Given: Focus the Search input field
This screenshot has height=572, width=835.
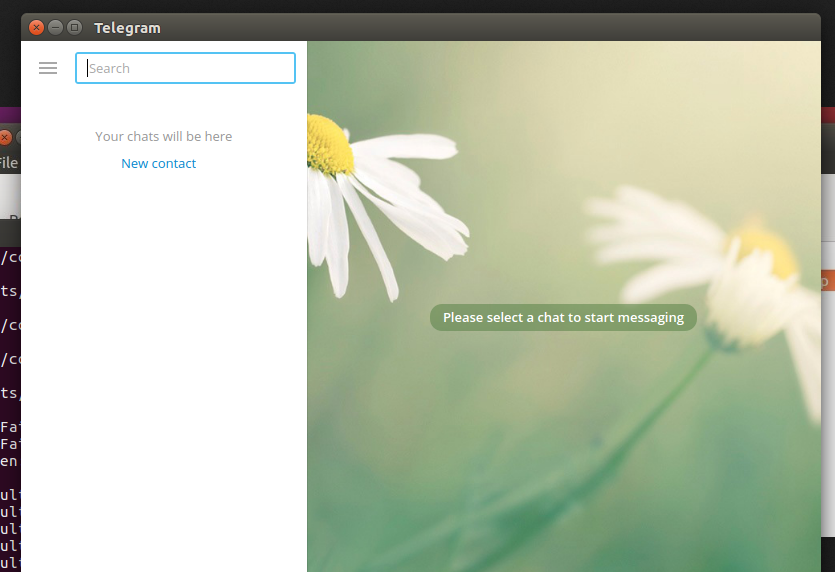Looking at the screenshot, I should (186, 68).
